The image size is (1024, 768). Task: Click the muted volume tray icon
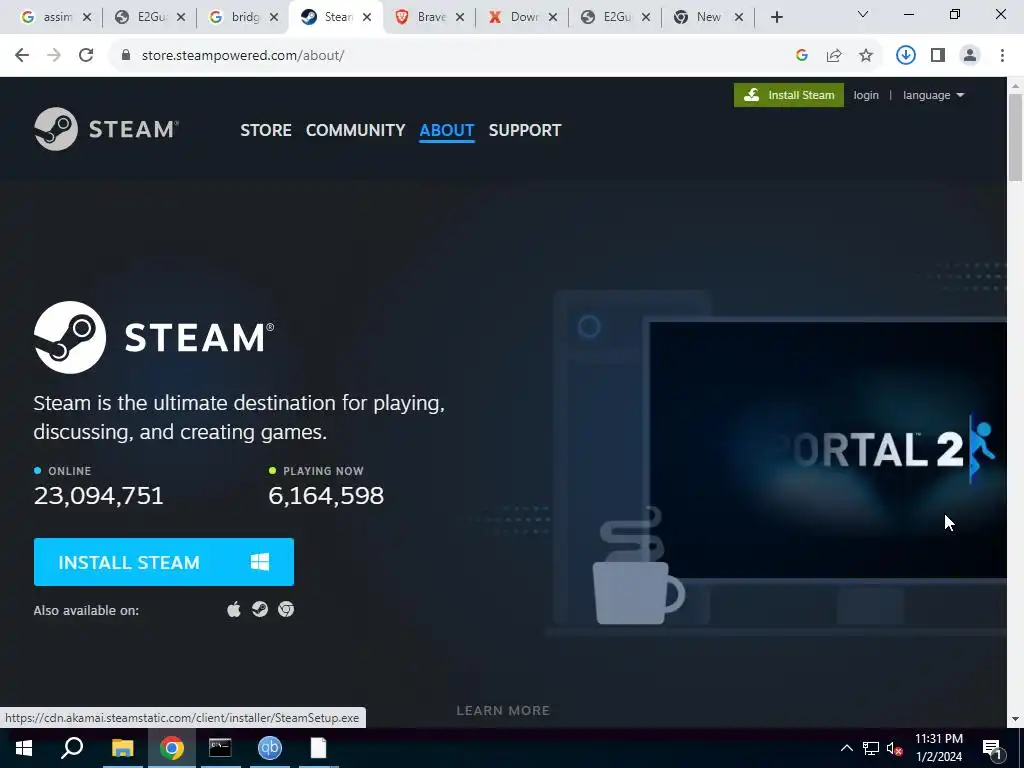click(x=895, y=748)
